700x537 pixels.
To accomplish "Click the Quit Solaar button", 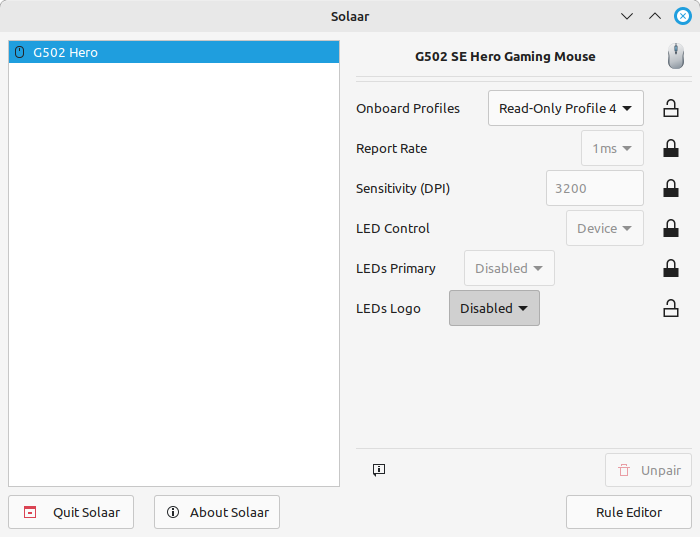I will pyautogui.click(x=71, y=512).
